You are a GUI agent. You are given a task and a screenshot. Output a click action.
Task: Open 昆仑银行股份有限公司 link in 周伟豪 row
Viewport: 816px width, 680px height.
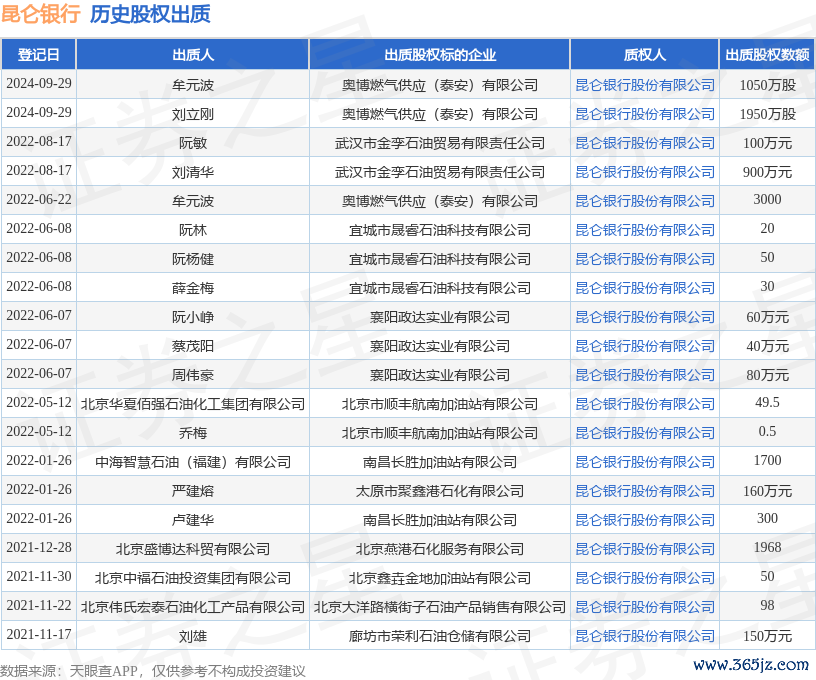click(x=644, y=375)
